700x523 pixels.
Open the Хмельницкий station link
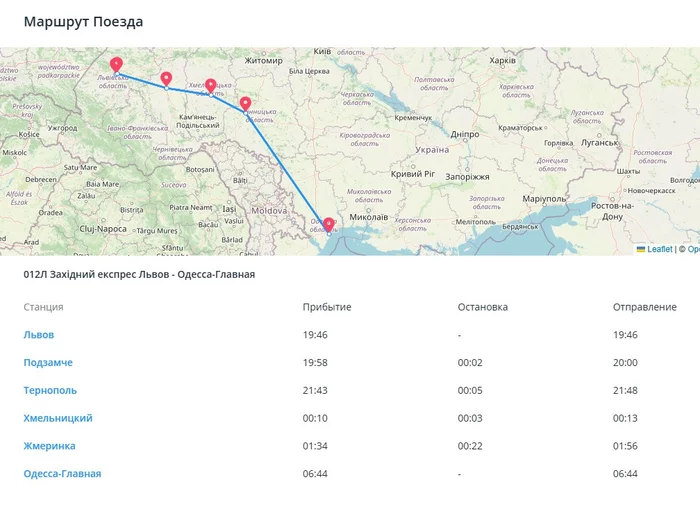coord(58,418)
